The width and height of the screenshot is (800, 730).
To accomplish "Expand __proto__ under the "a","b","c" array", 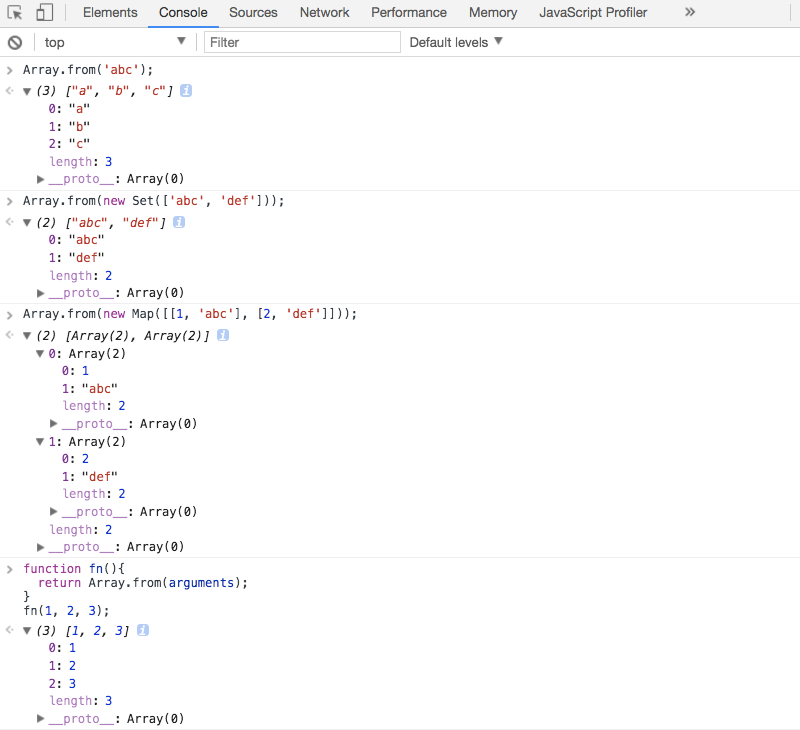I will [x=40, y=179].
